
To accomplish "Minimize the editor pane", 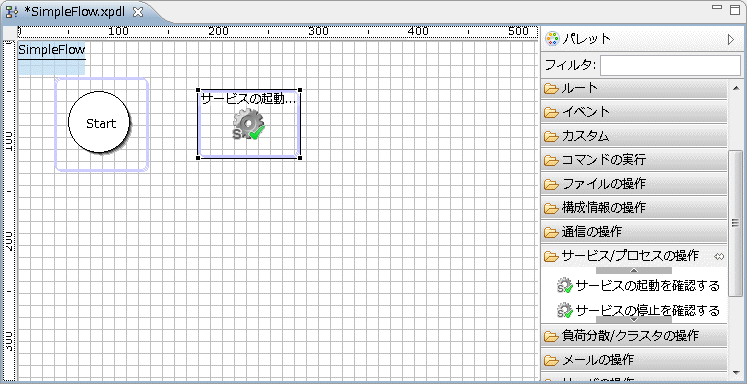I will pos(717,8).
